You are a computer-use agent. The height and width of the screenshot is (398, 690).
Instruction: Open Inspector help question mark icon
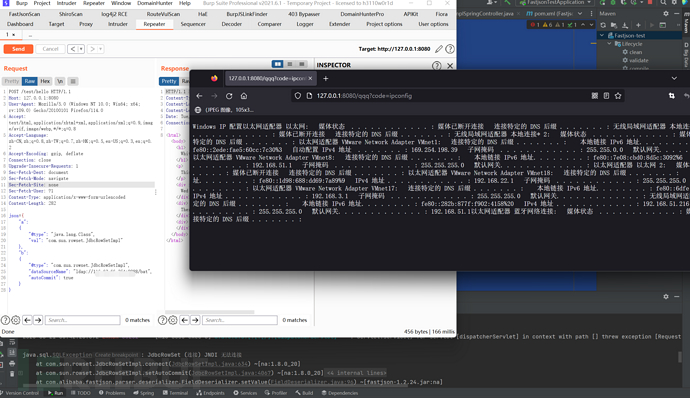(x=437, y=66)
